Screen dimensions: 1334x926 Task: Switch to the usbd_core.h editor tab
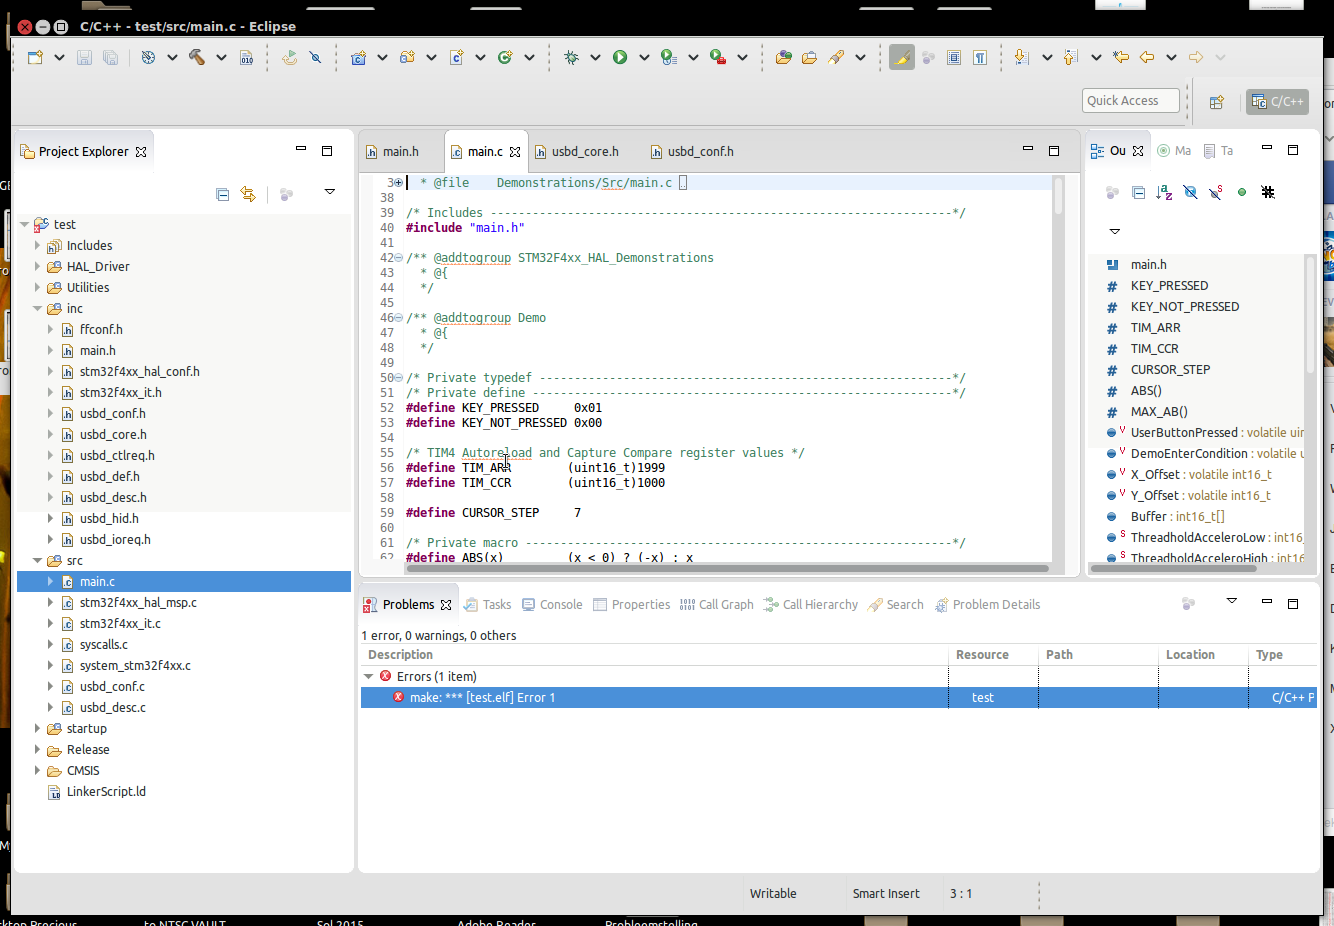(584, 152)
